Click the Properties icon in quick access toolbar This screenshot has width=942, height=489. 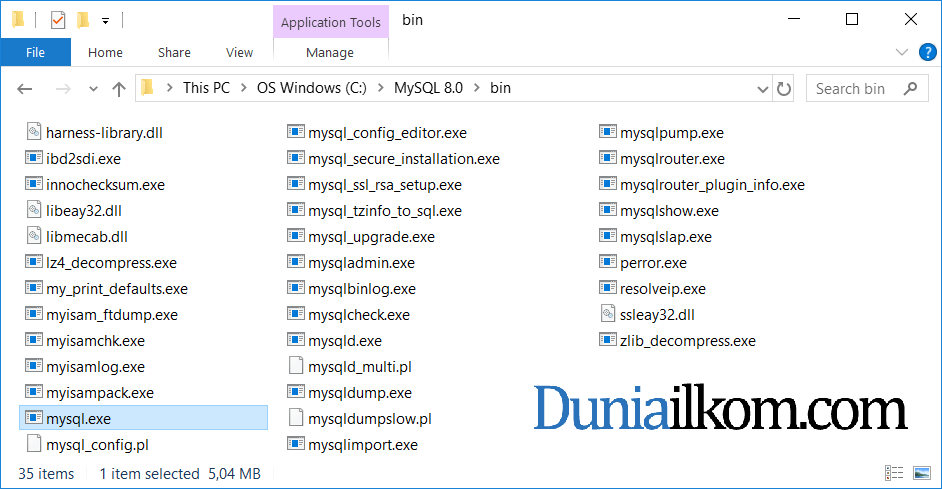click(58, 20)
